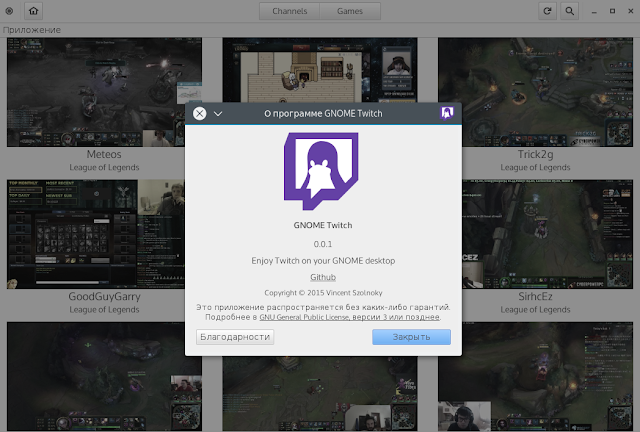Click League of Legends text under Trick2g
The image size is (640, 432).
point(536,167)
